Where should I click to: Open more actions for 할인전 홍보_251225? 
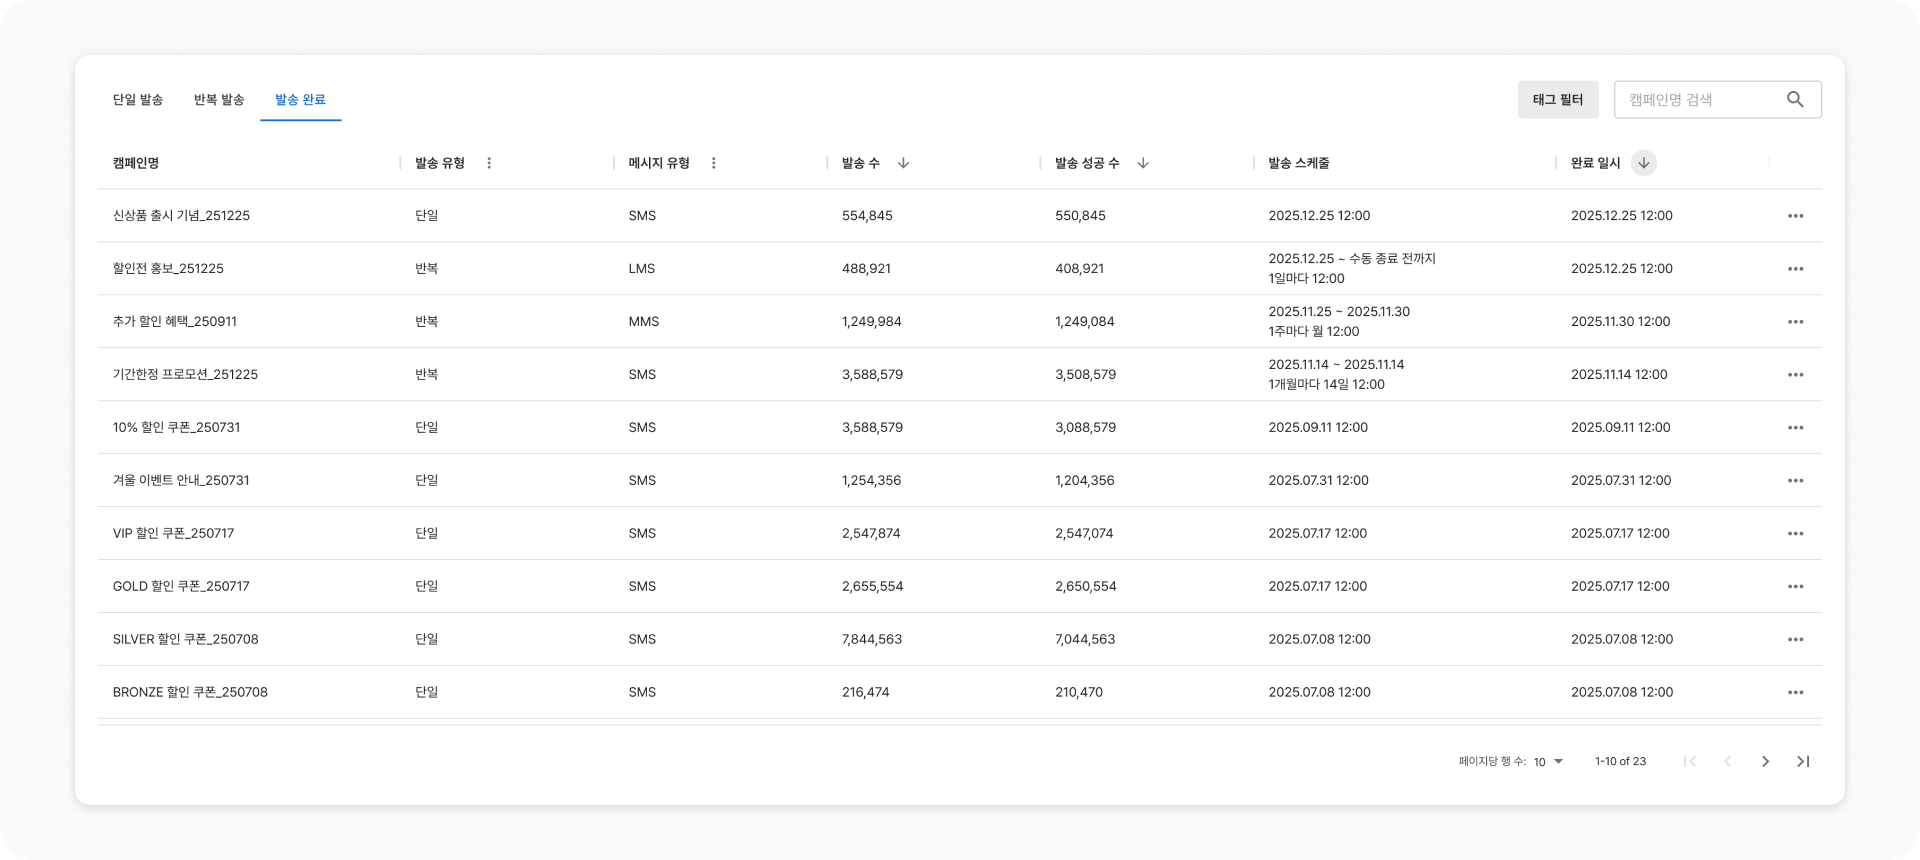(1795, 269)
